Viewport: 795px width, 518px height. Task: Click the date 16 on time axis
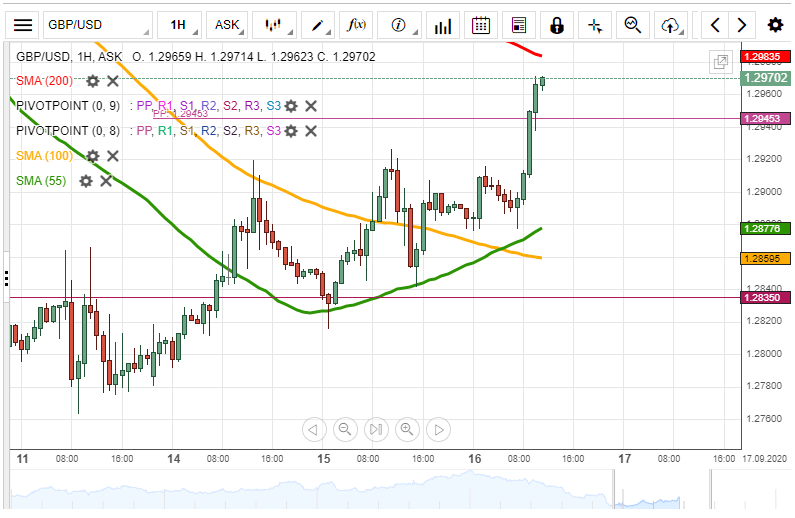(x=475, y=459)
